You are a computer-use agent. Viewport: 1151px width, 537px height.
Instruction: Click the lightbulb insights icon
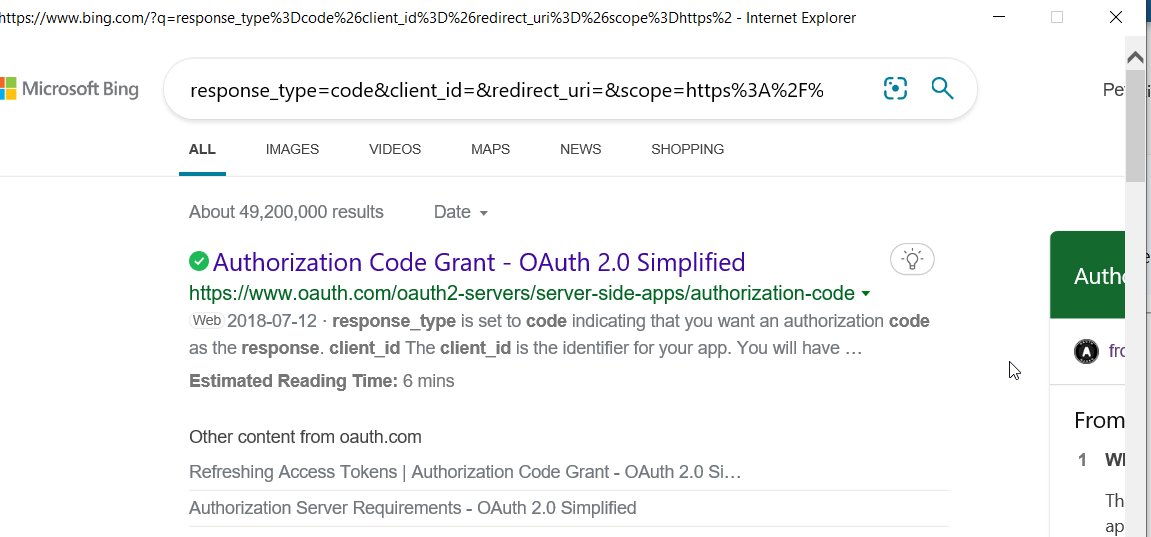click(x=912, y=259)
